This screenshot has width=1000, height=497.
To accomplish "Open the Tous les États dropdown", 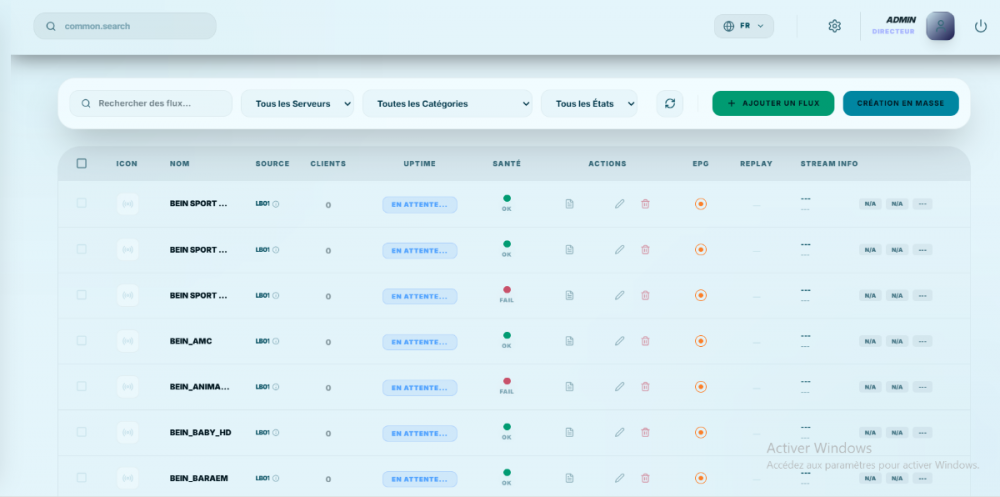I will click(x=589, y=103).
